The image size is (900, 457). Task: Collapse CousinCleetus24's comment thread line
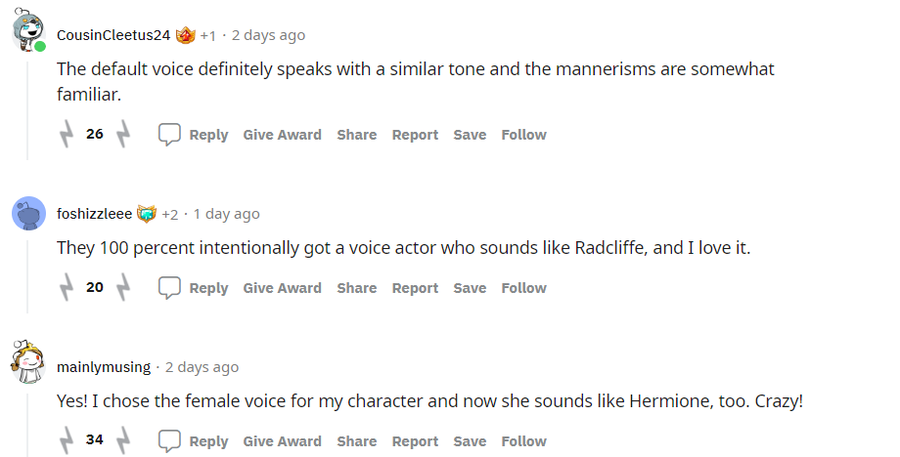tap(28, 110)
